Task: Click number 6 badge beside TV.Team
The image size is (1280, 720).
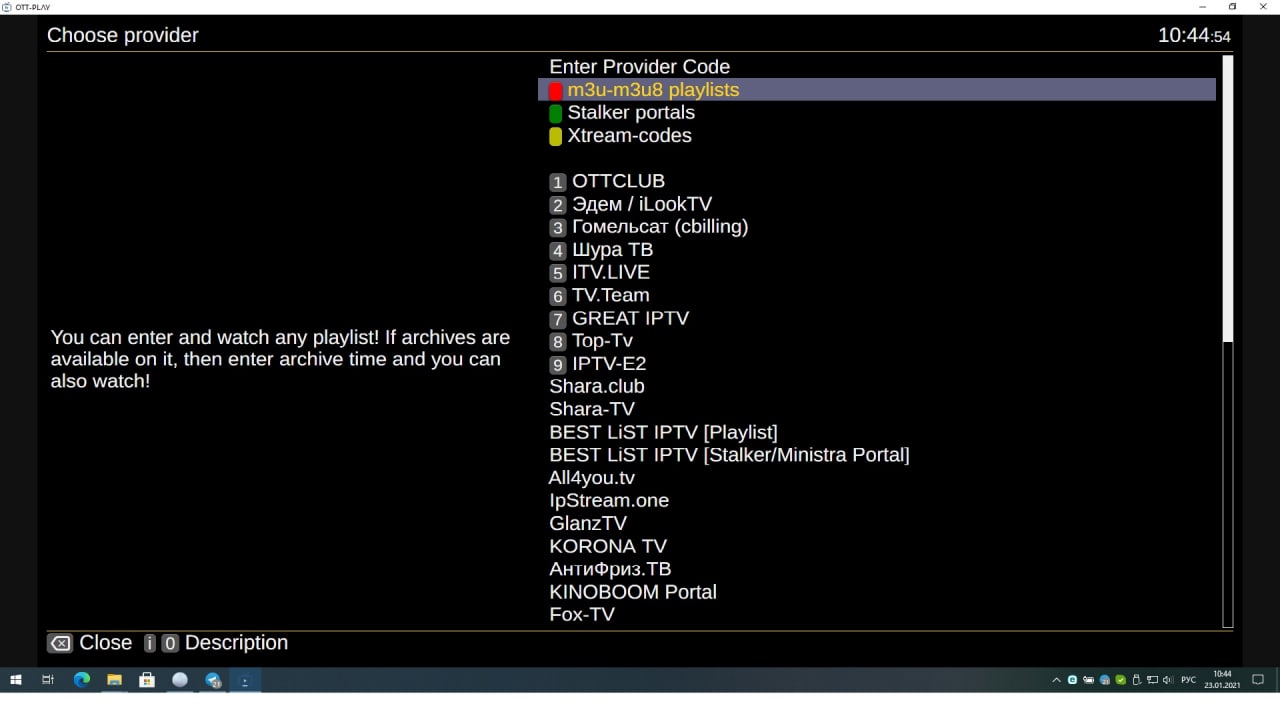Action: [x=558, y=296]
